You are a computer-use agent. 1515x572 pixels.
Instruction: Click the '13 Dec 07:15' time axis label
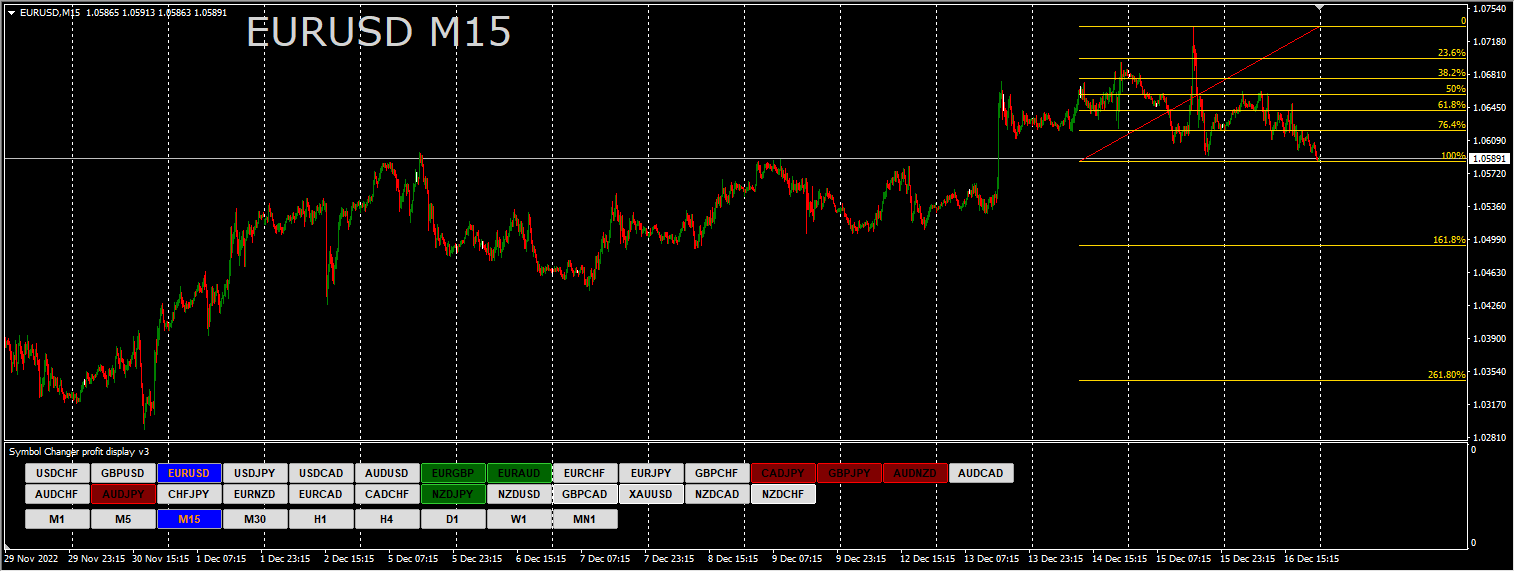[x=992, y=559]
